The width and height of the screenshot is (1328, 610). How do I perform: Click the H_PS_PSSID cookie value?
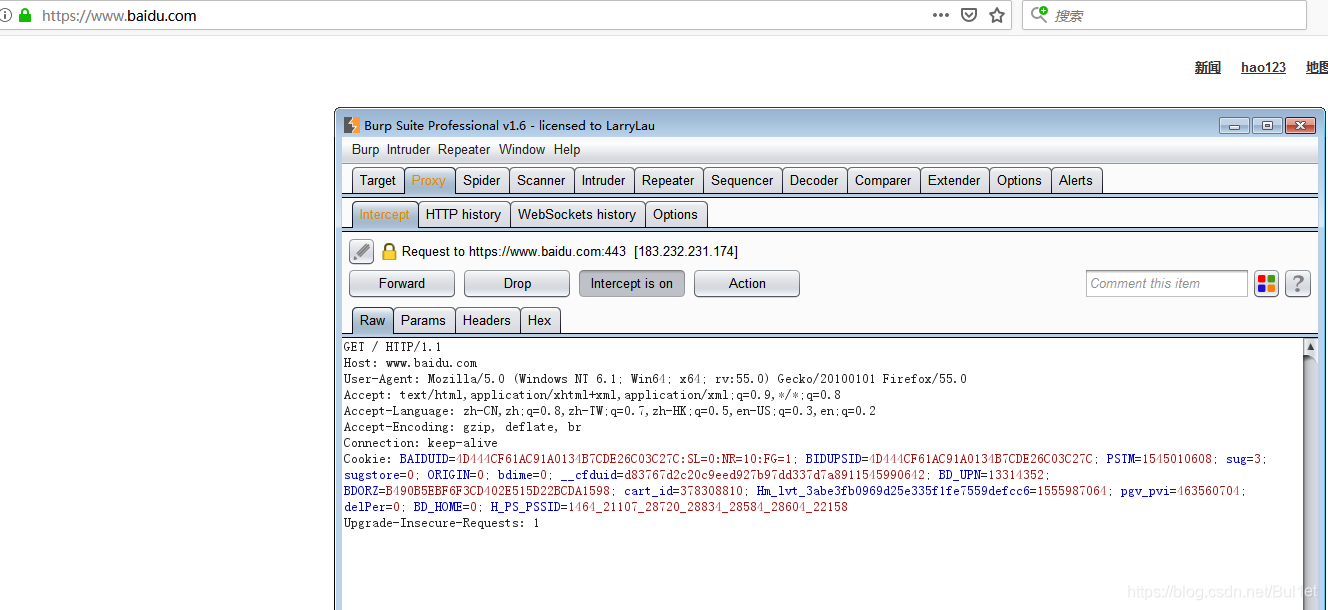pyautogui.click(x=708, y=507)
